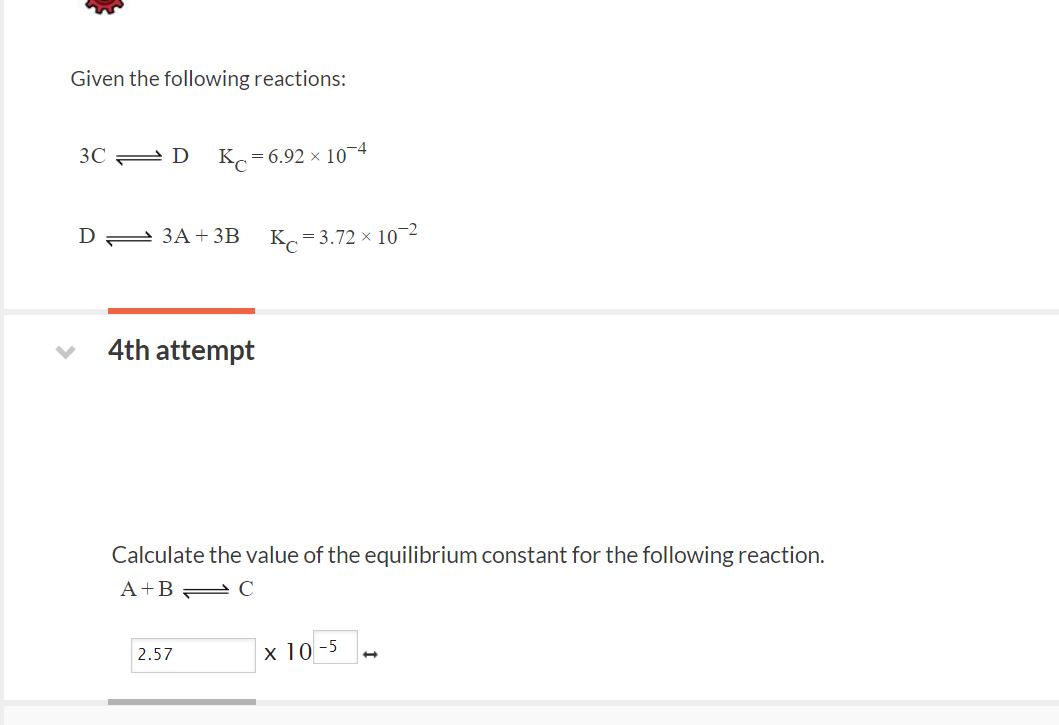Select the equilibrium arrows in D ⇌ 3A + 3B
This screenshot has width=1059, height=725.
(x=129, y=237)
